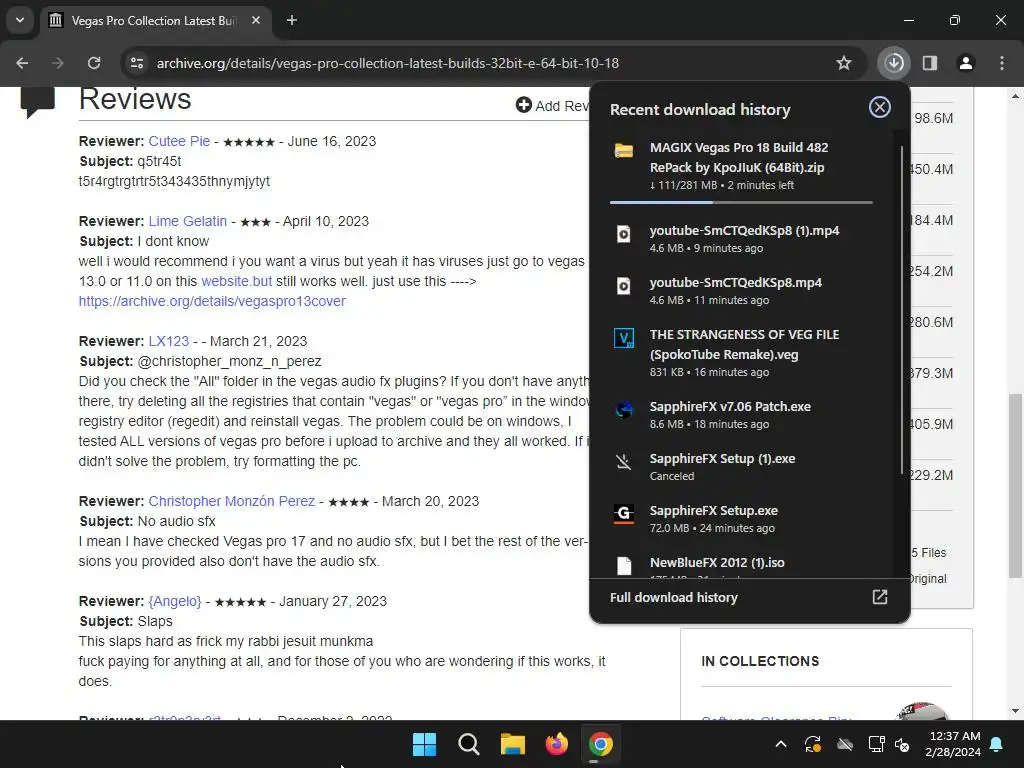Open reviewer Lime Gelatin's profile
Viewport: 1024px width, 768px height.
(187, 221)
